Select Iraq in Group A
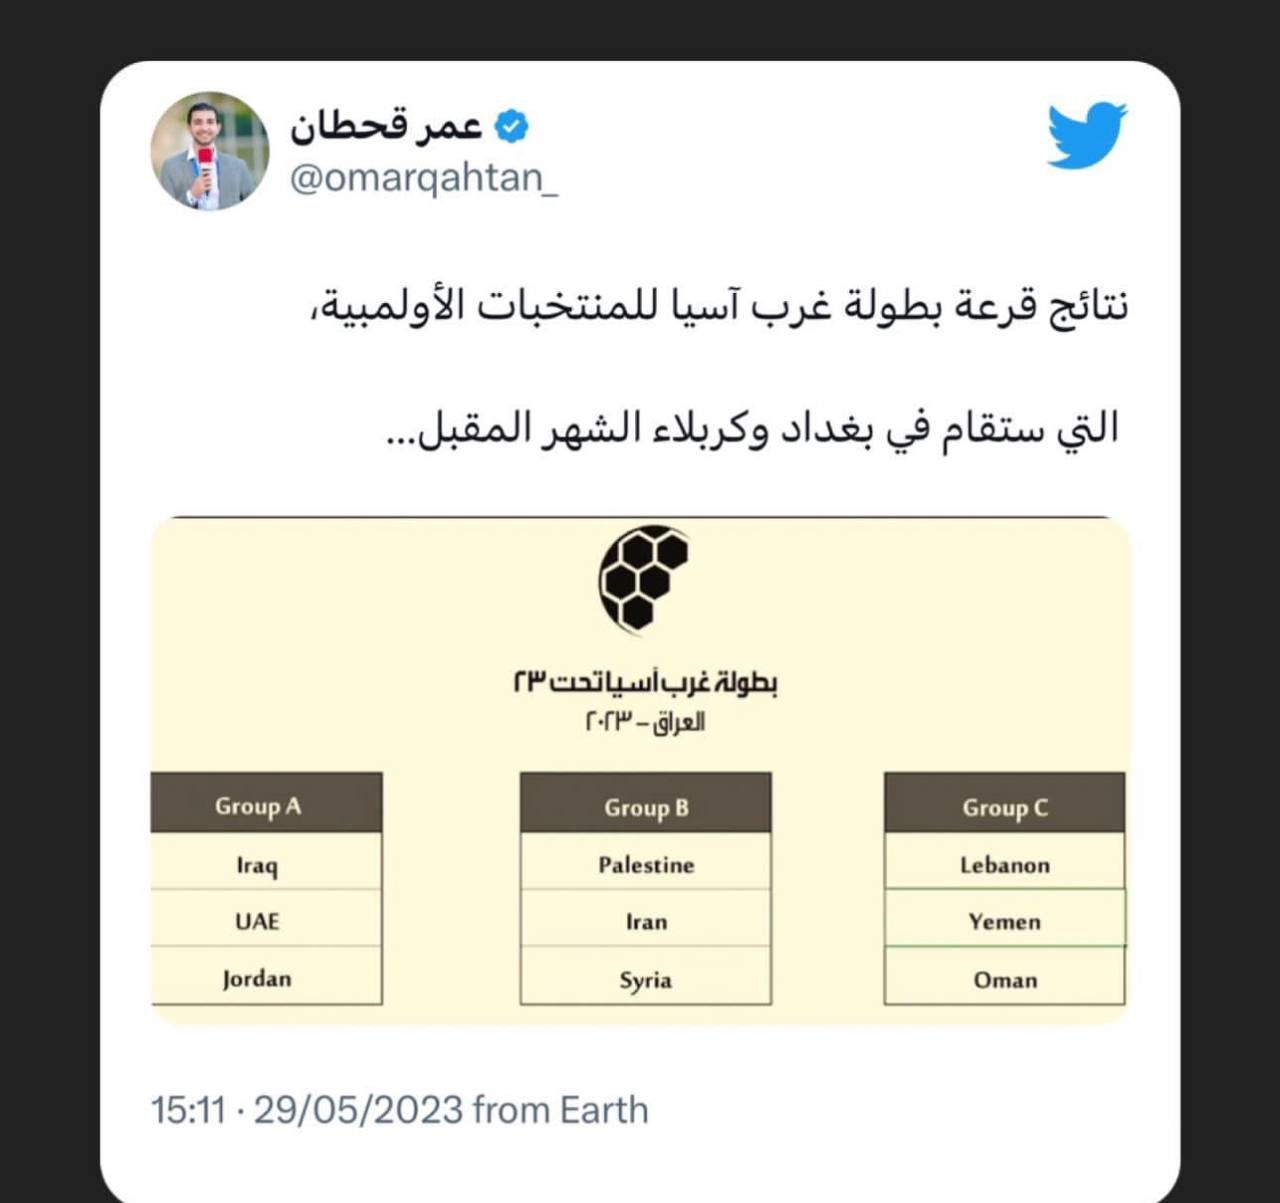 click(266, 862)
